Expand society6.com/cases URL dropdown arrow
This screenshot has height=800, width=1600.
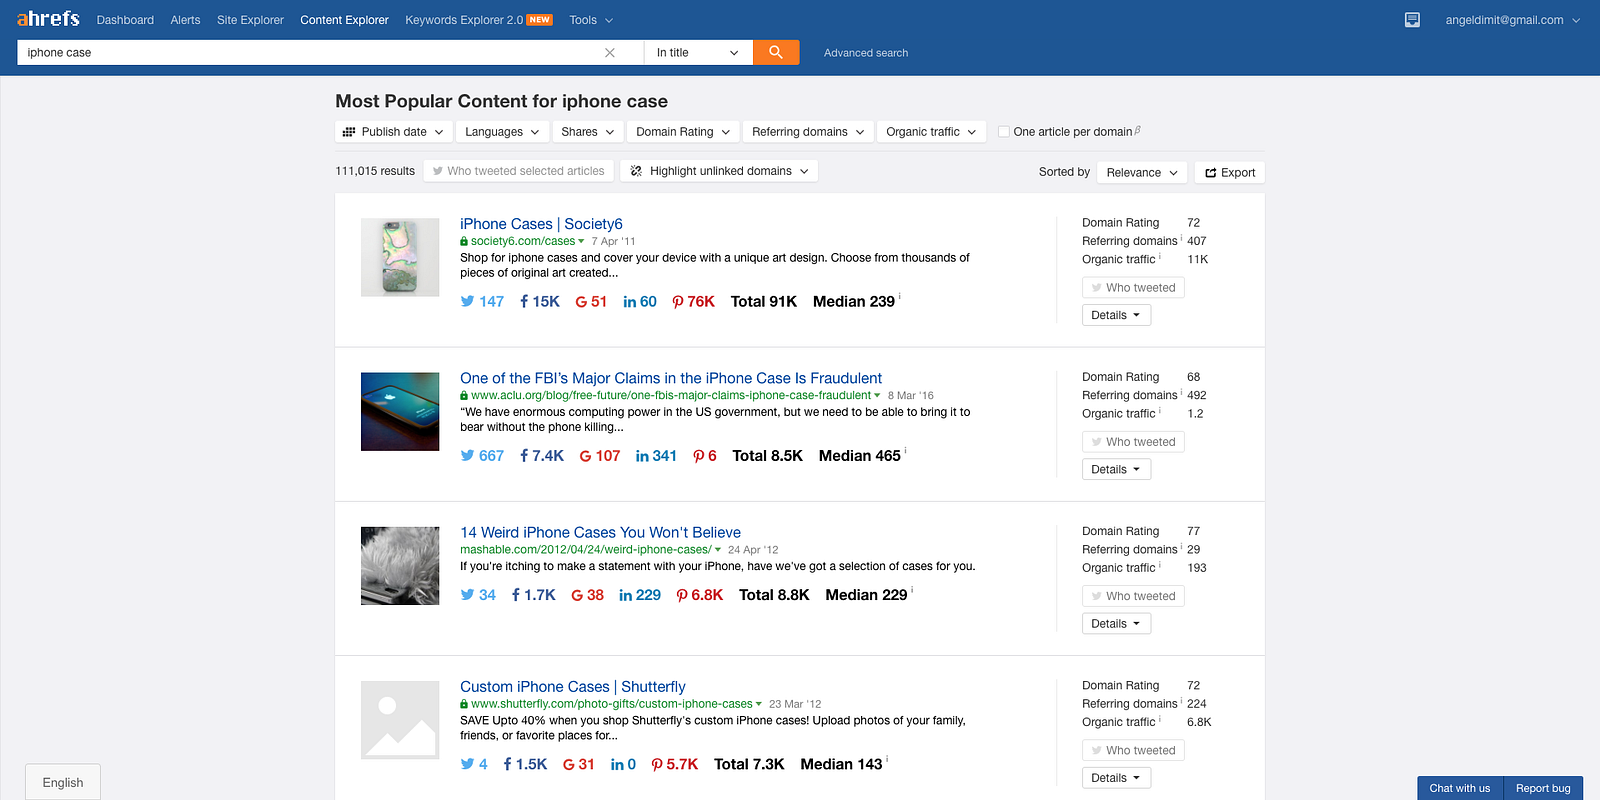[581, 241]
